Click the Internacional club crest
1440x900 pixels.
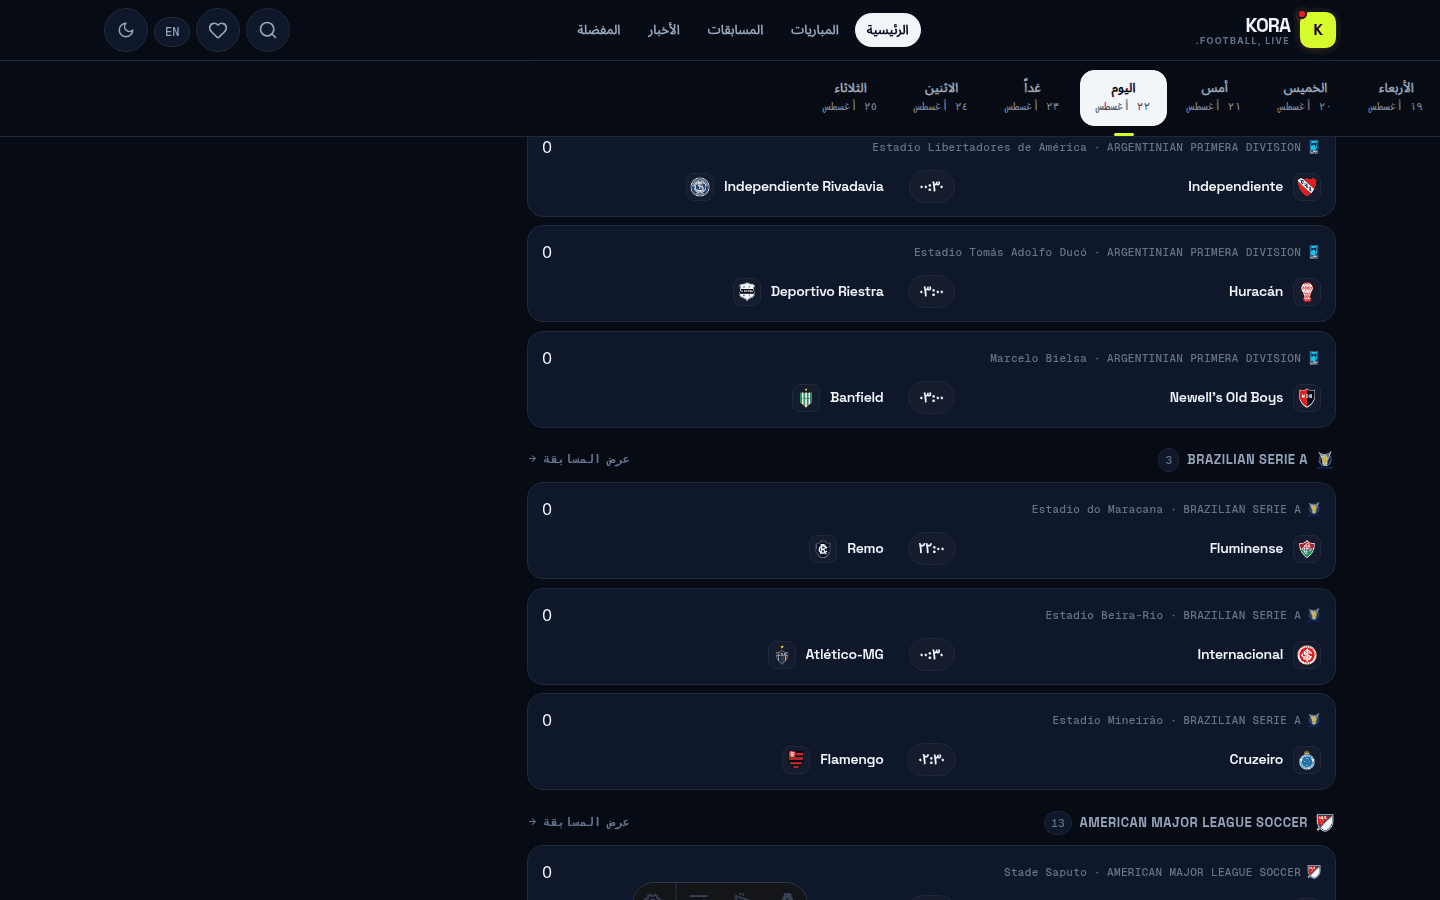(1307, 655)
